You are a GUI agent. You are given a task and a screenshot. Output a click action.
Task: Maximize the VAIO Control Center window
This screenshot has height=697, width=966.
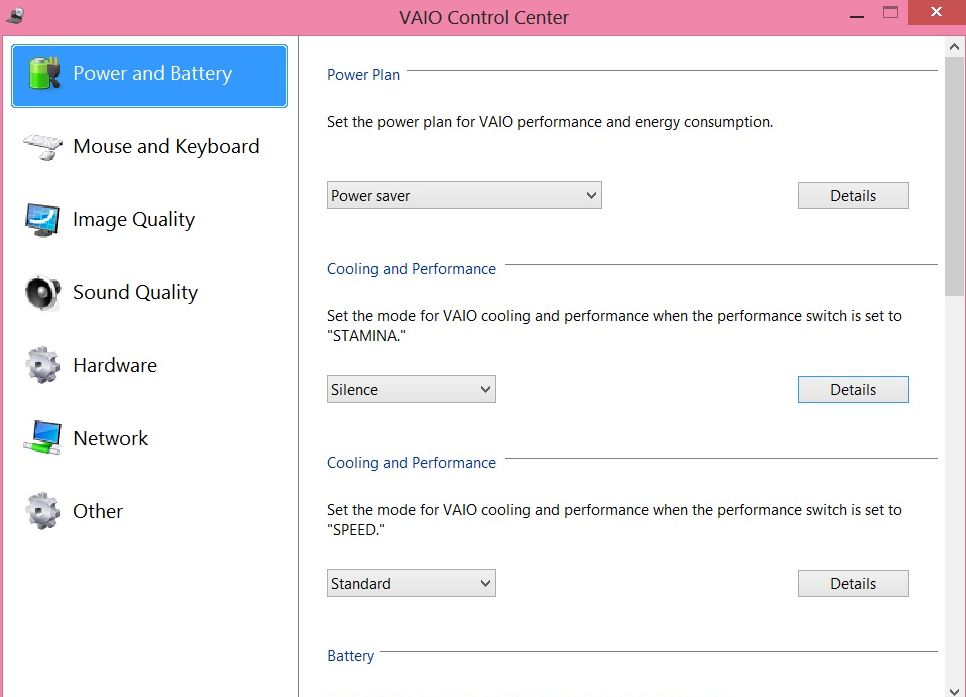pos(890,13)
